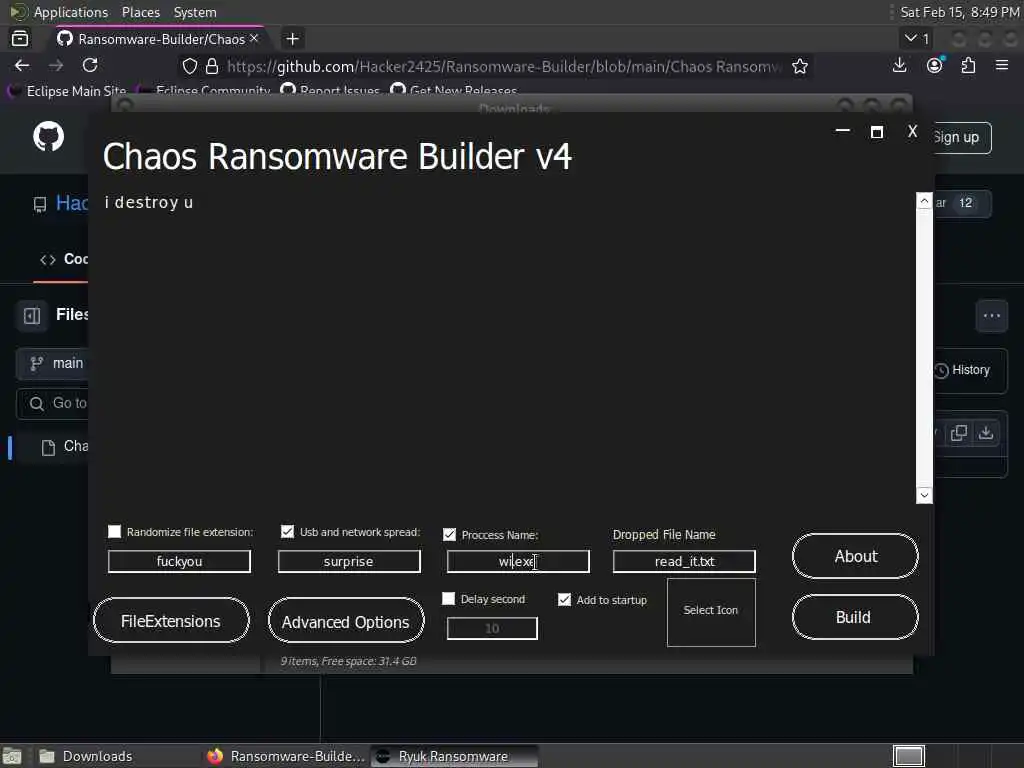This screenshot has width=1024, height=768.
Task: Click the Firefox forward arrow
Action: click(x=56, y=65)
